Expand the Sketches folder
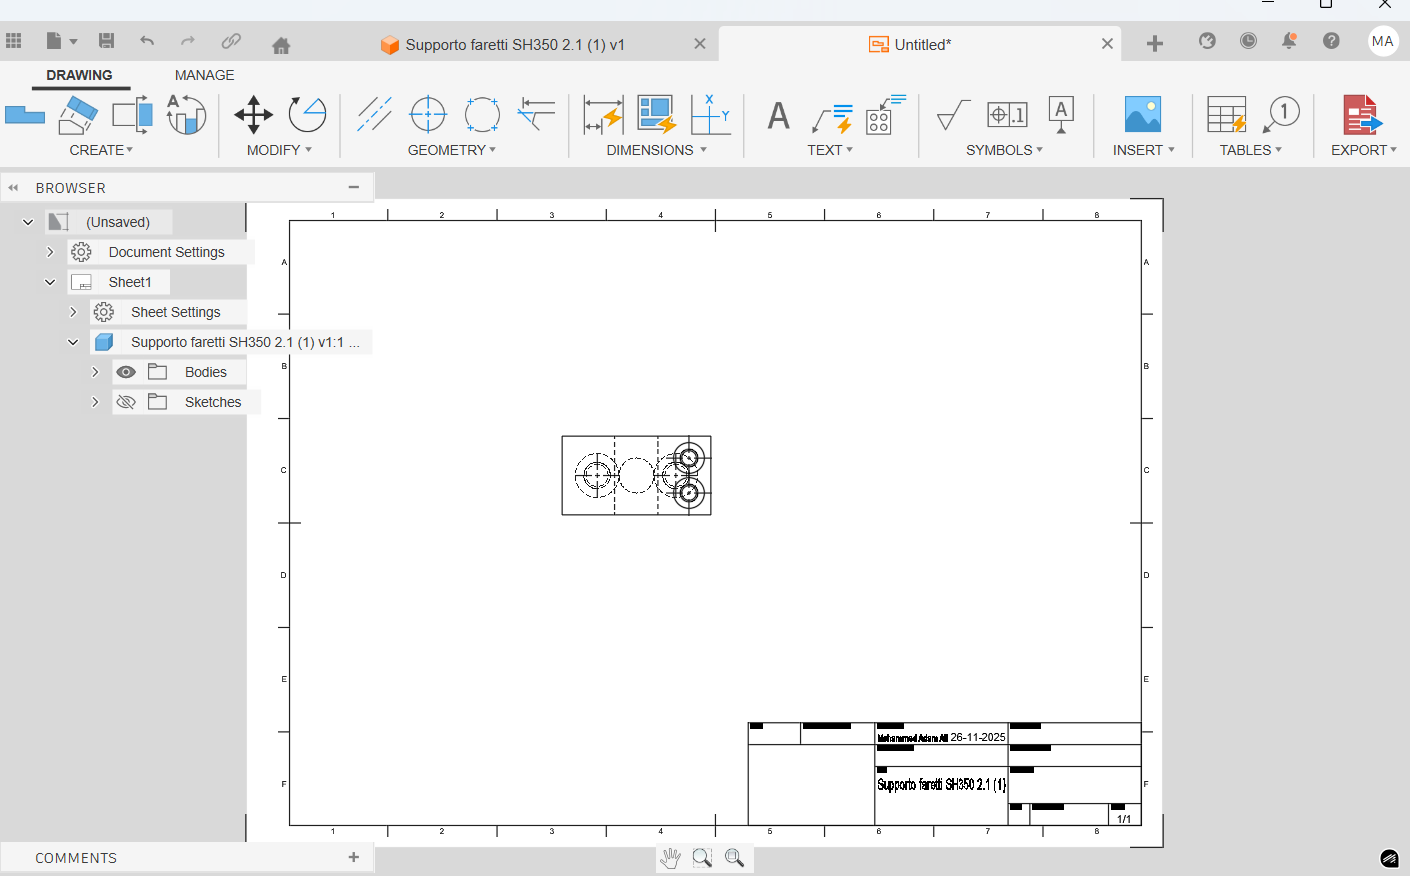Viewport: 1410px width, 876px height. (95, 402)
